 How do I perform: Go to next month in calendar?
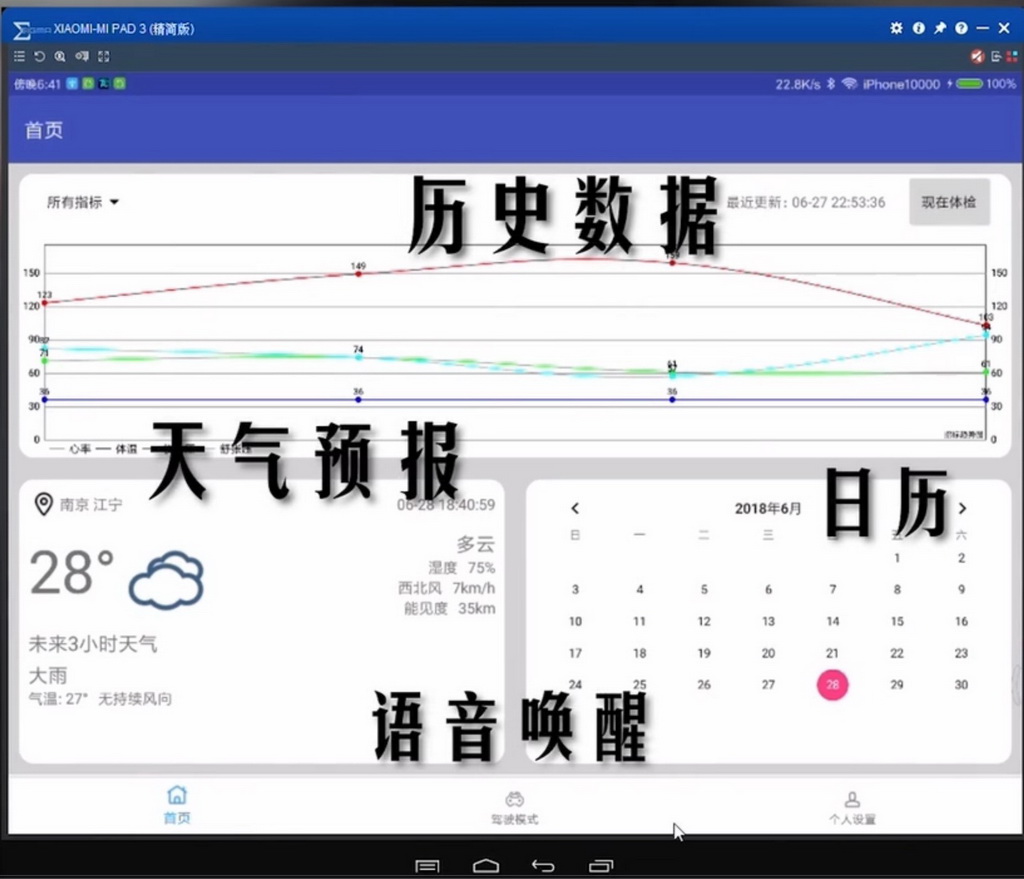click(962, 508)
